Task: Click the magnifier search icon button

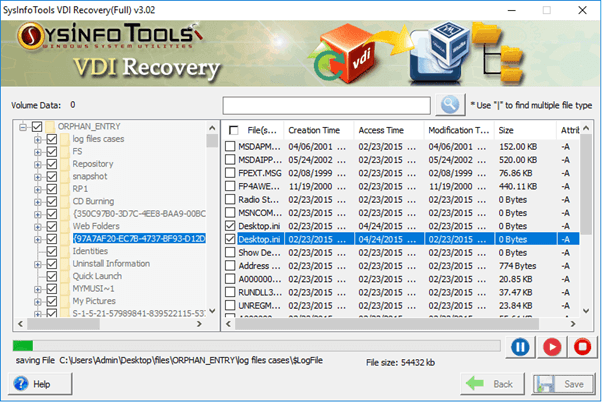Action: [x=450, y=104]
